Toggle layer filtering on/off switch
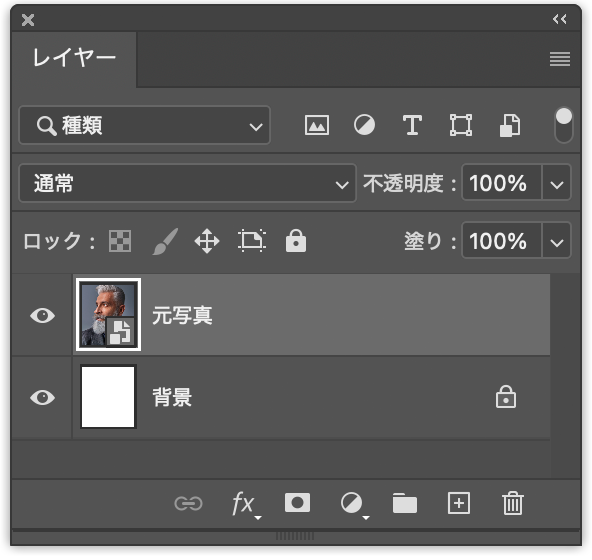The image size is (592, 560). (564, 125)
